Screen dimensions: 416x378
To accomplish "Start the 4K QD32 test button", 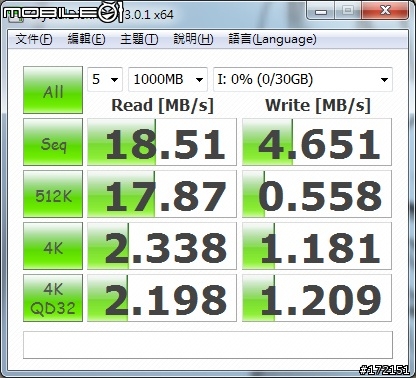I will [53, 298].
